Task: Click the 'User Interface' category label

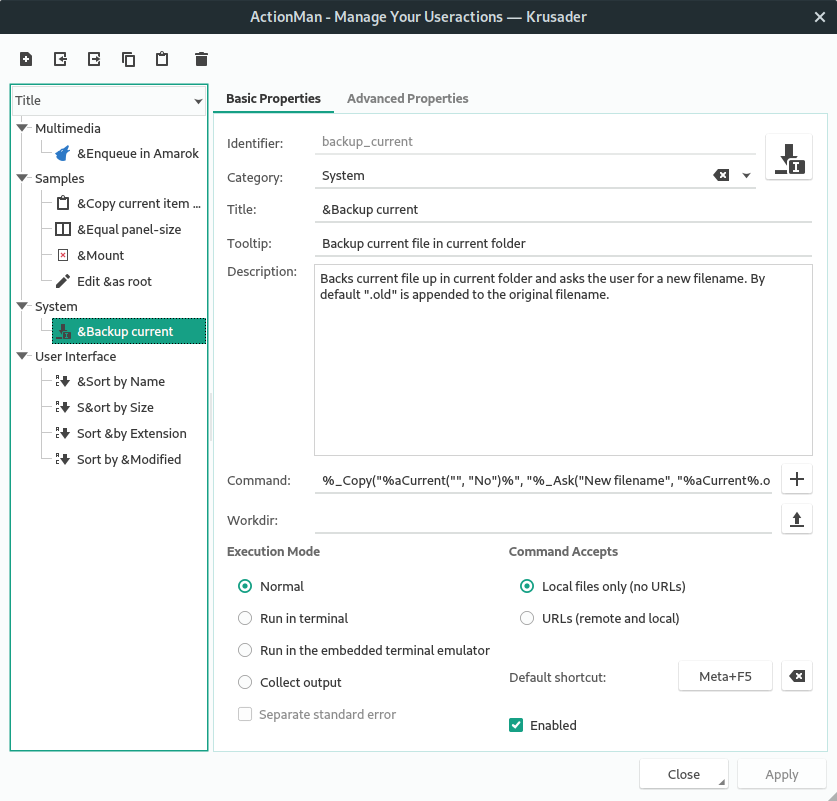Action: coord(76,356)
